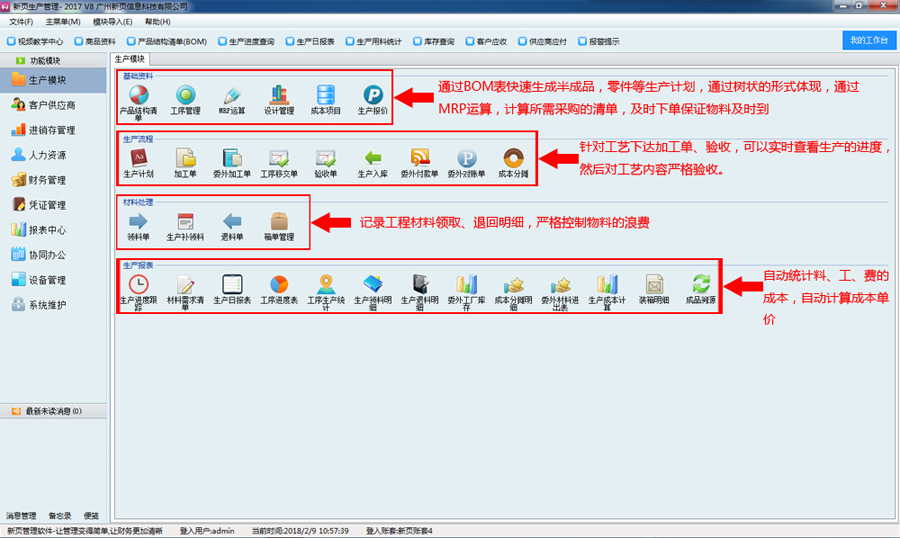Open 工序进度表 pie chart icon
The height and width of the screenshot is (538, 900).
278,285
